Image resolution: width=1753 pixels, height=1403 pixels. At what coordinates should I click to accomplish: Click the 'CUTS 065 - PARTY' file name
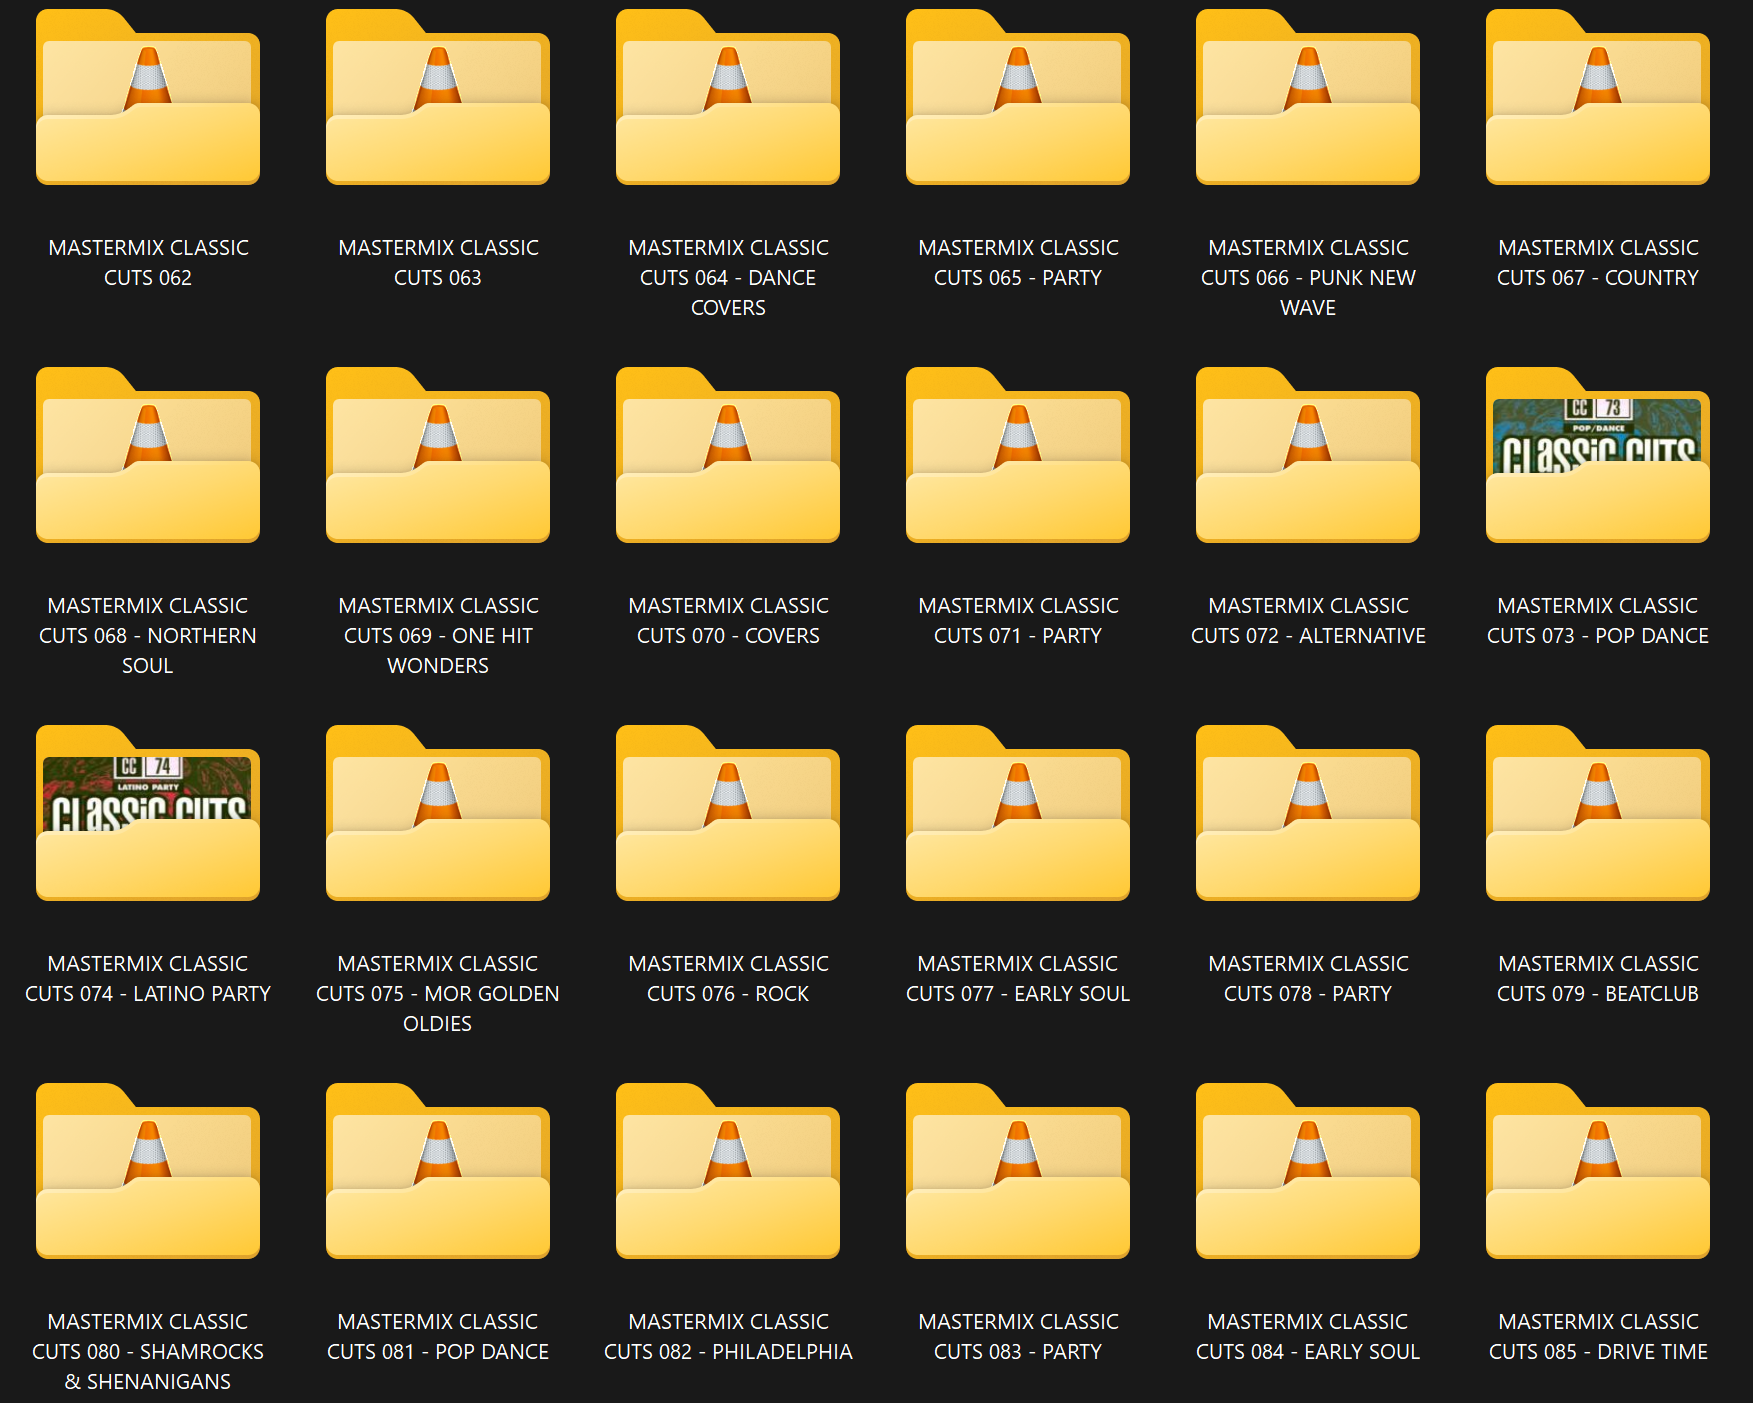[x=1018, y=277]
